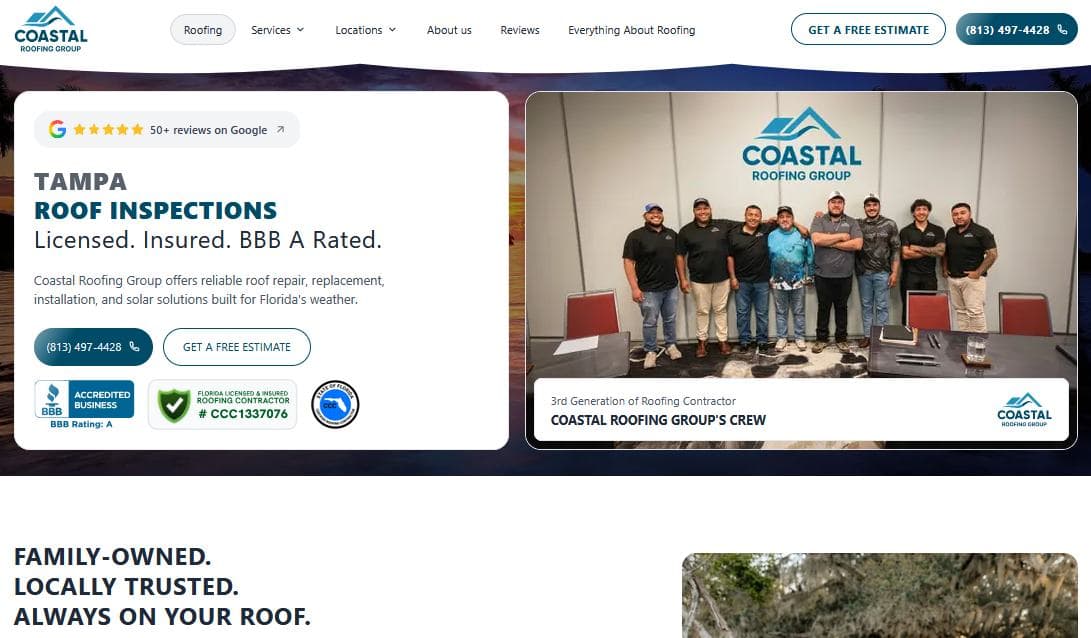Viewport: 1091px width, 638px height.
Task: Click header Get a Free Estimate button
Action: pyautogui.click(x=868, y=29)
